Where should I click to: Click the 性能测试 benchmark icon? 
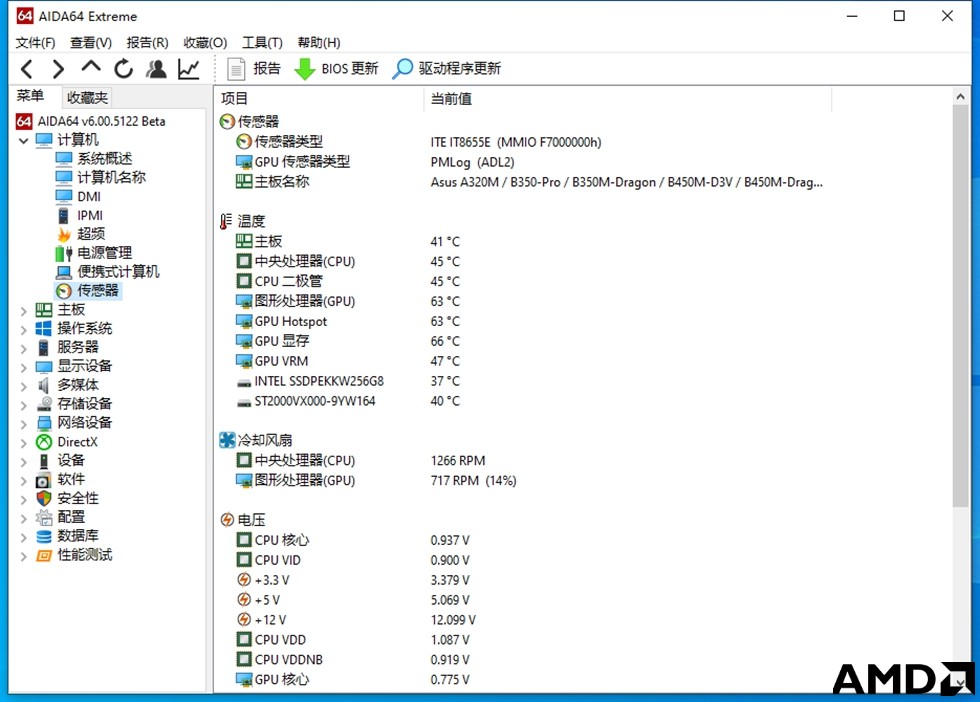(x=44, y=555)
